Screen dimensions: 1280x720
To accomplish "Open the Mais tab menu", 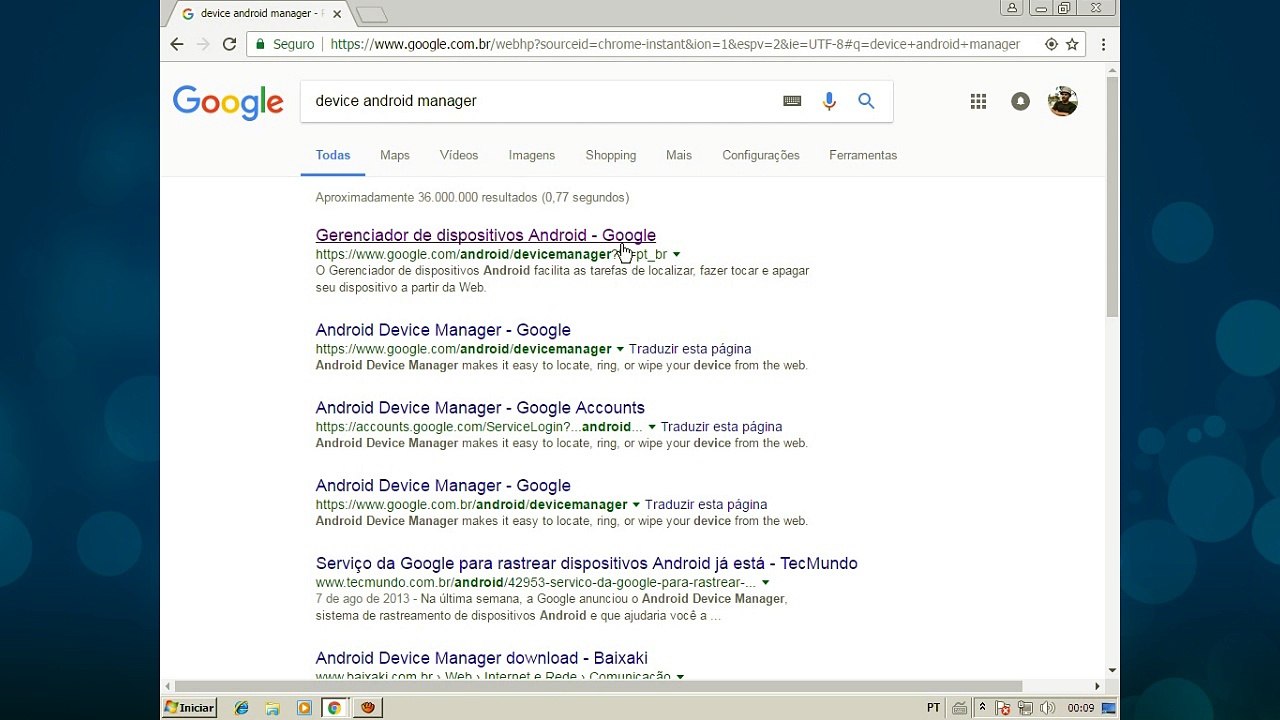I will pyautogui.click(x=679, y=155).
